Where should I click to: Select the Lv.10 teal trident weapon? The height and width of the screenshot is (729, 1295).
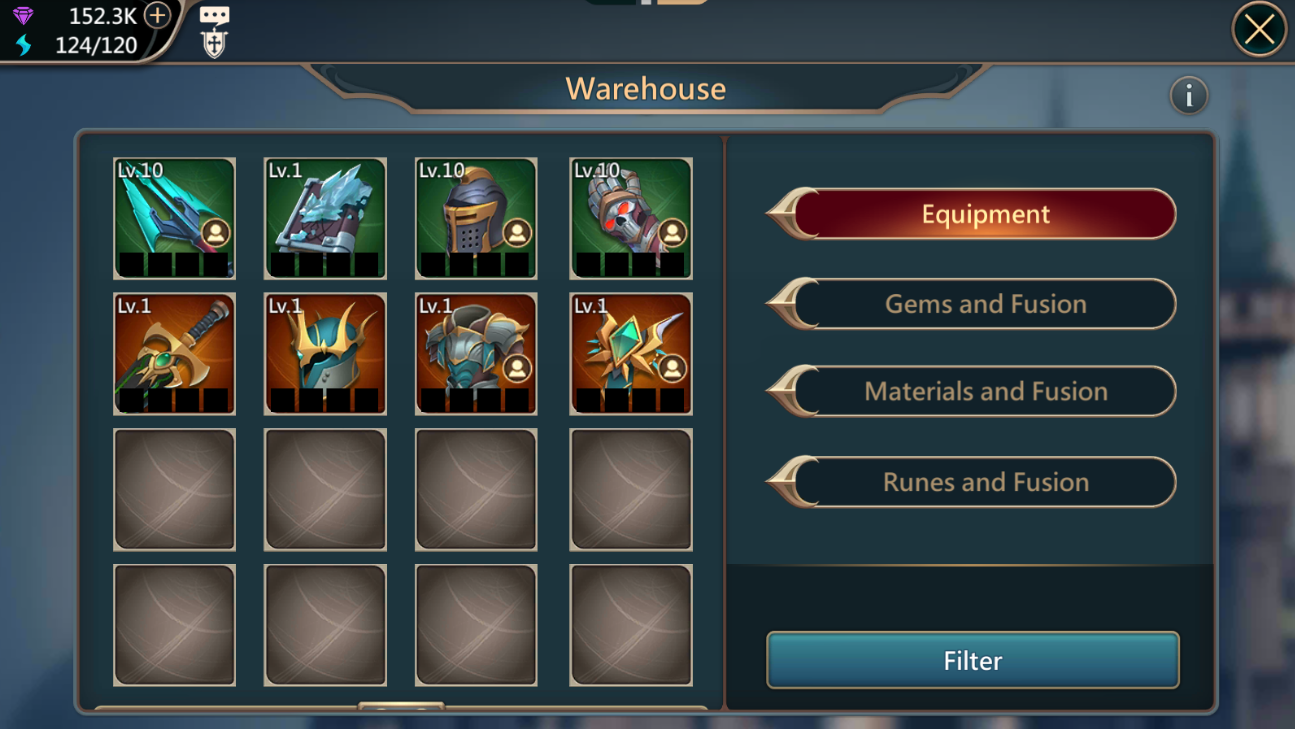click(175, 218)
